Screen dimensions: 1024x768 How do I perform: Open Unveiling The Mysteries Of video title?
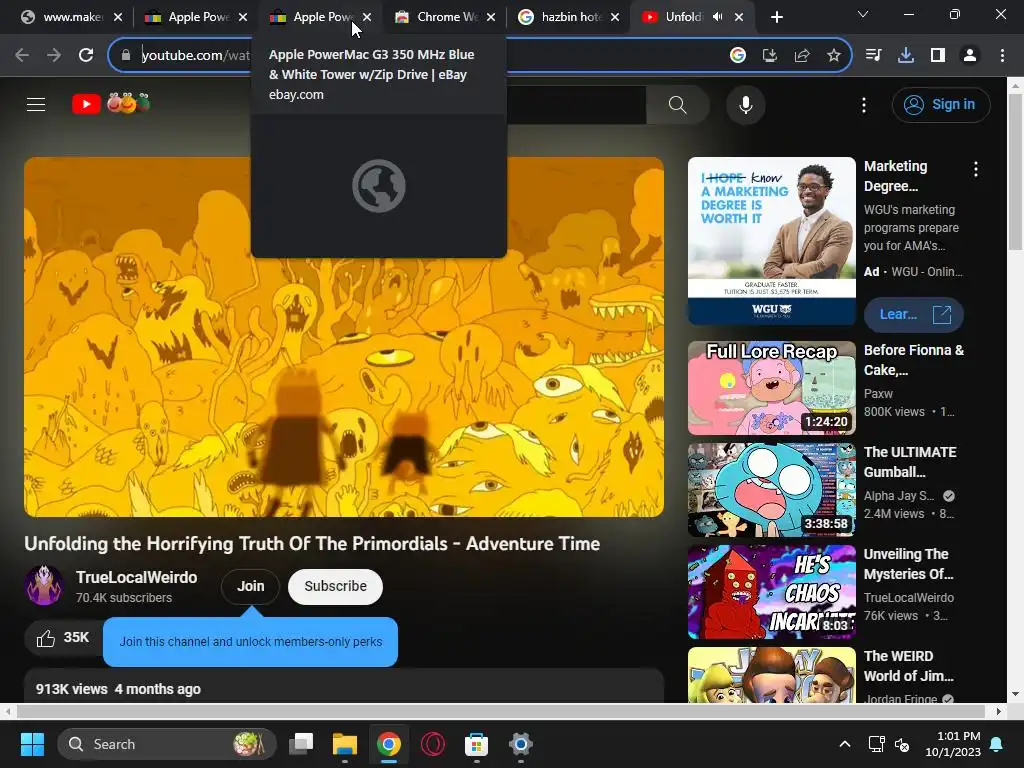pos(908,564)
